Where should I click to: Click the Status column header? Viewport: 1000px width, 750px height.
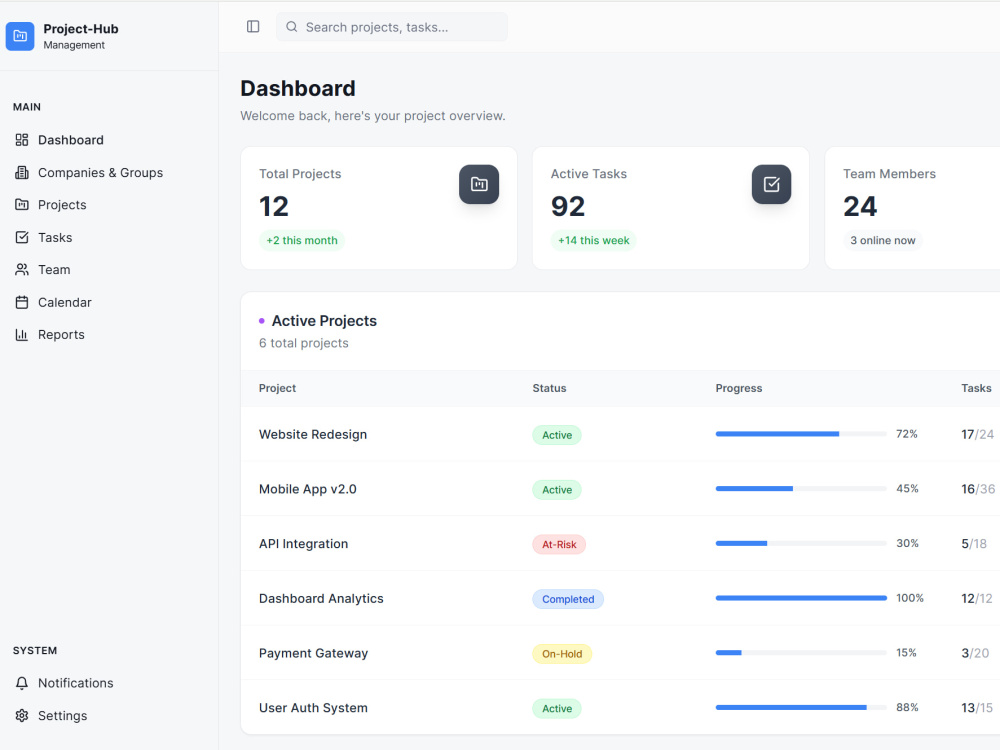[x=549, y=388]
